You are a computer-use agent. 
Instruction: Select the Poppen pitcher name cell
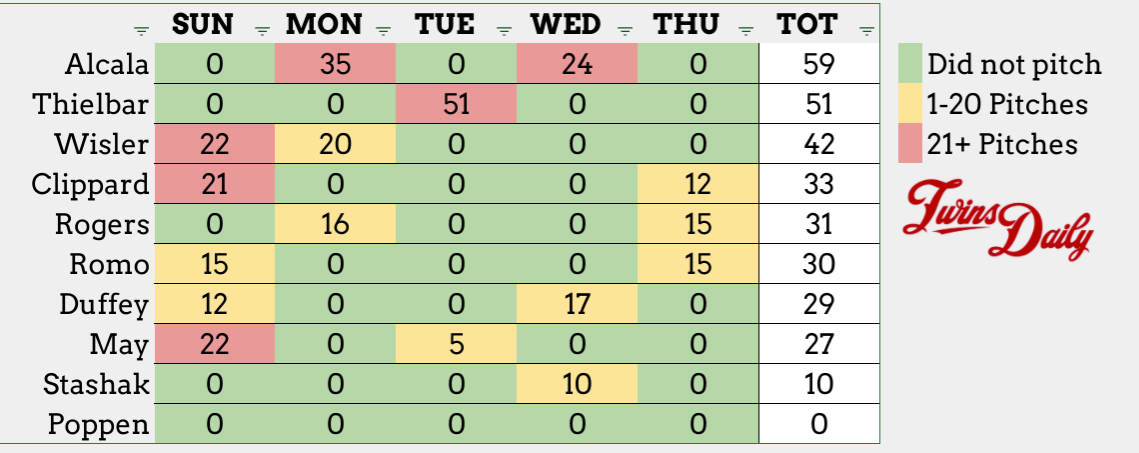(x=99, y=424)
